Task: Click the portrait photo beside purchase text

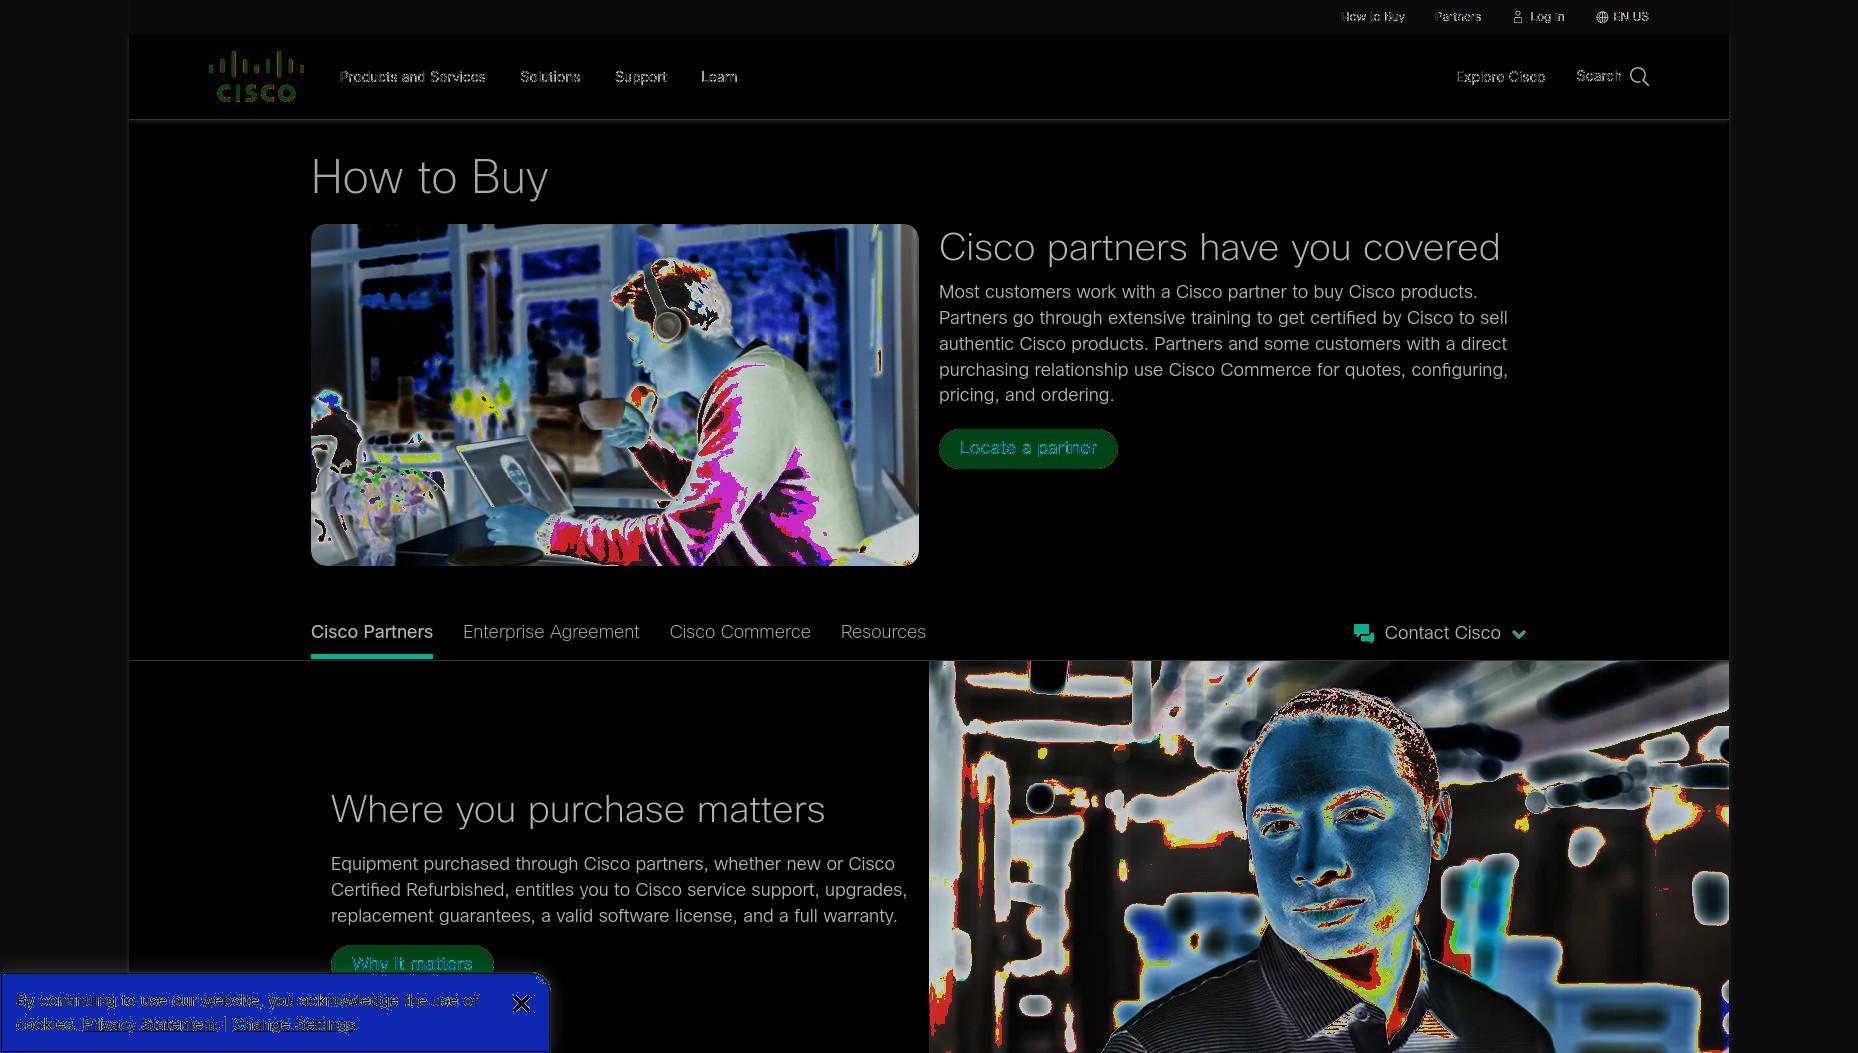Action: pos(1329,857)
